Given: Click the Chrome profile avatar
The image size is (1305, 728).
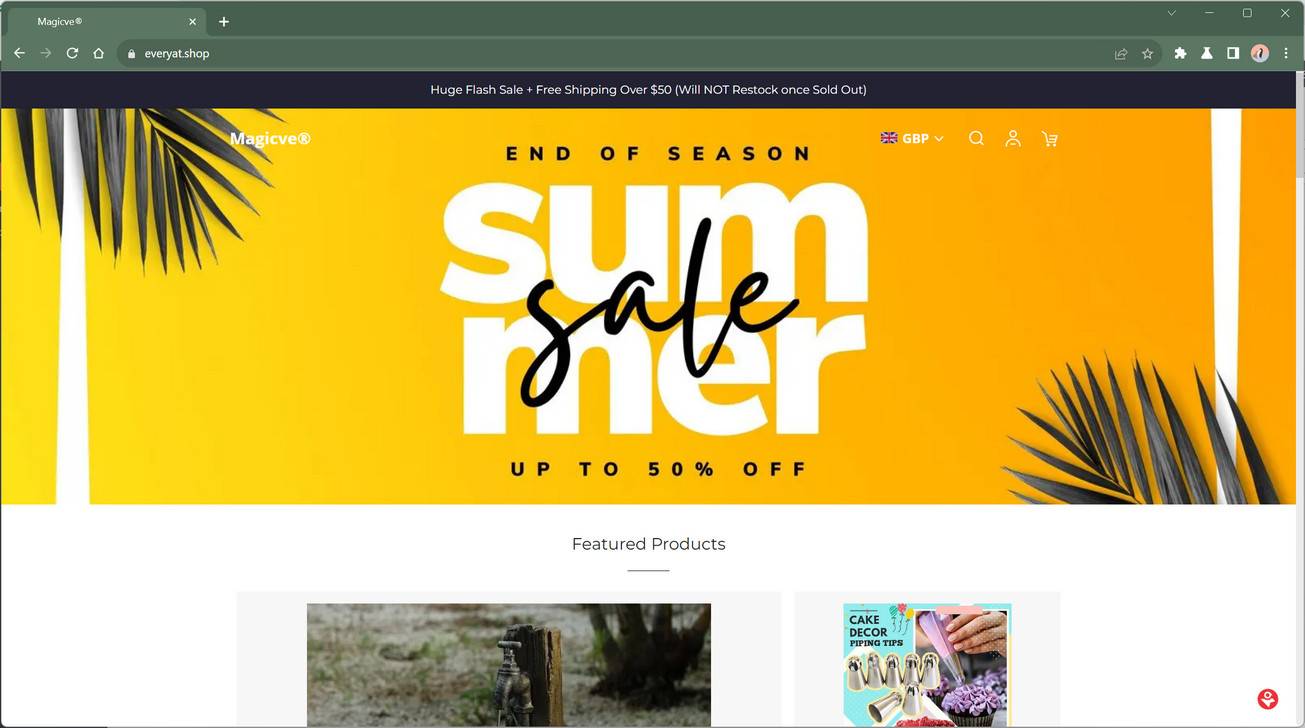Looking at the screenshot, I should (x=1260, y=53).
